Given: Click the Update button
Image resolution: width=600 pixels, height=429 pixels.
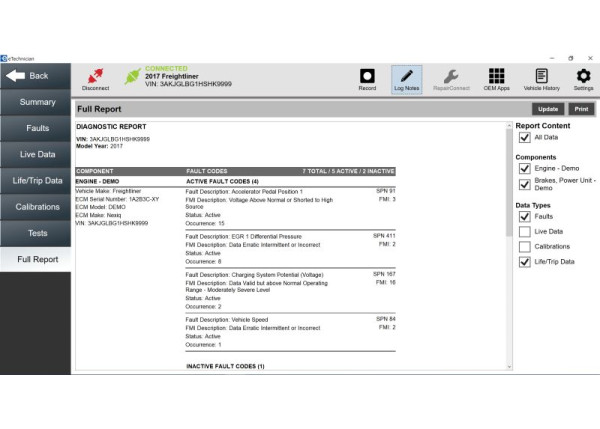Looking at the screenshot, I should [x=547, y=108].
